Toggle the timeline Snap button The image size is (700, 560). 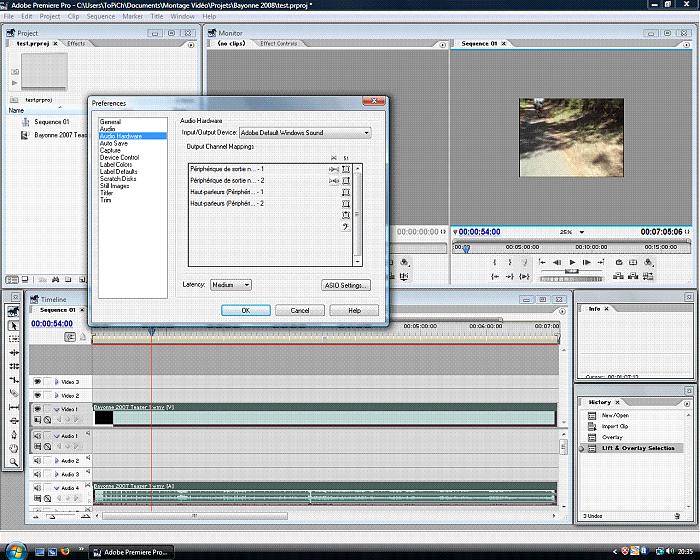click(70, 337)
